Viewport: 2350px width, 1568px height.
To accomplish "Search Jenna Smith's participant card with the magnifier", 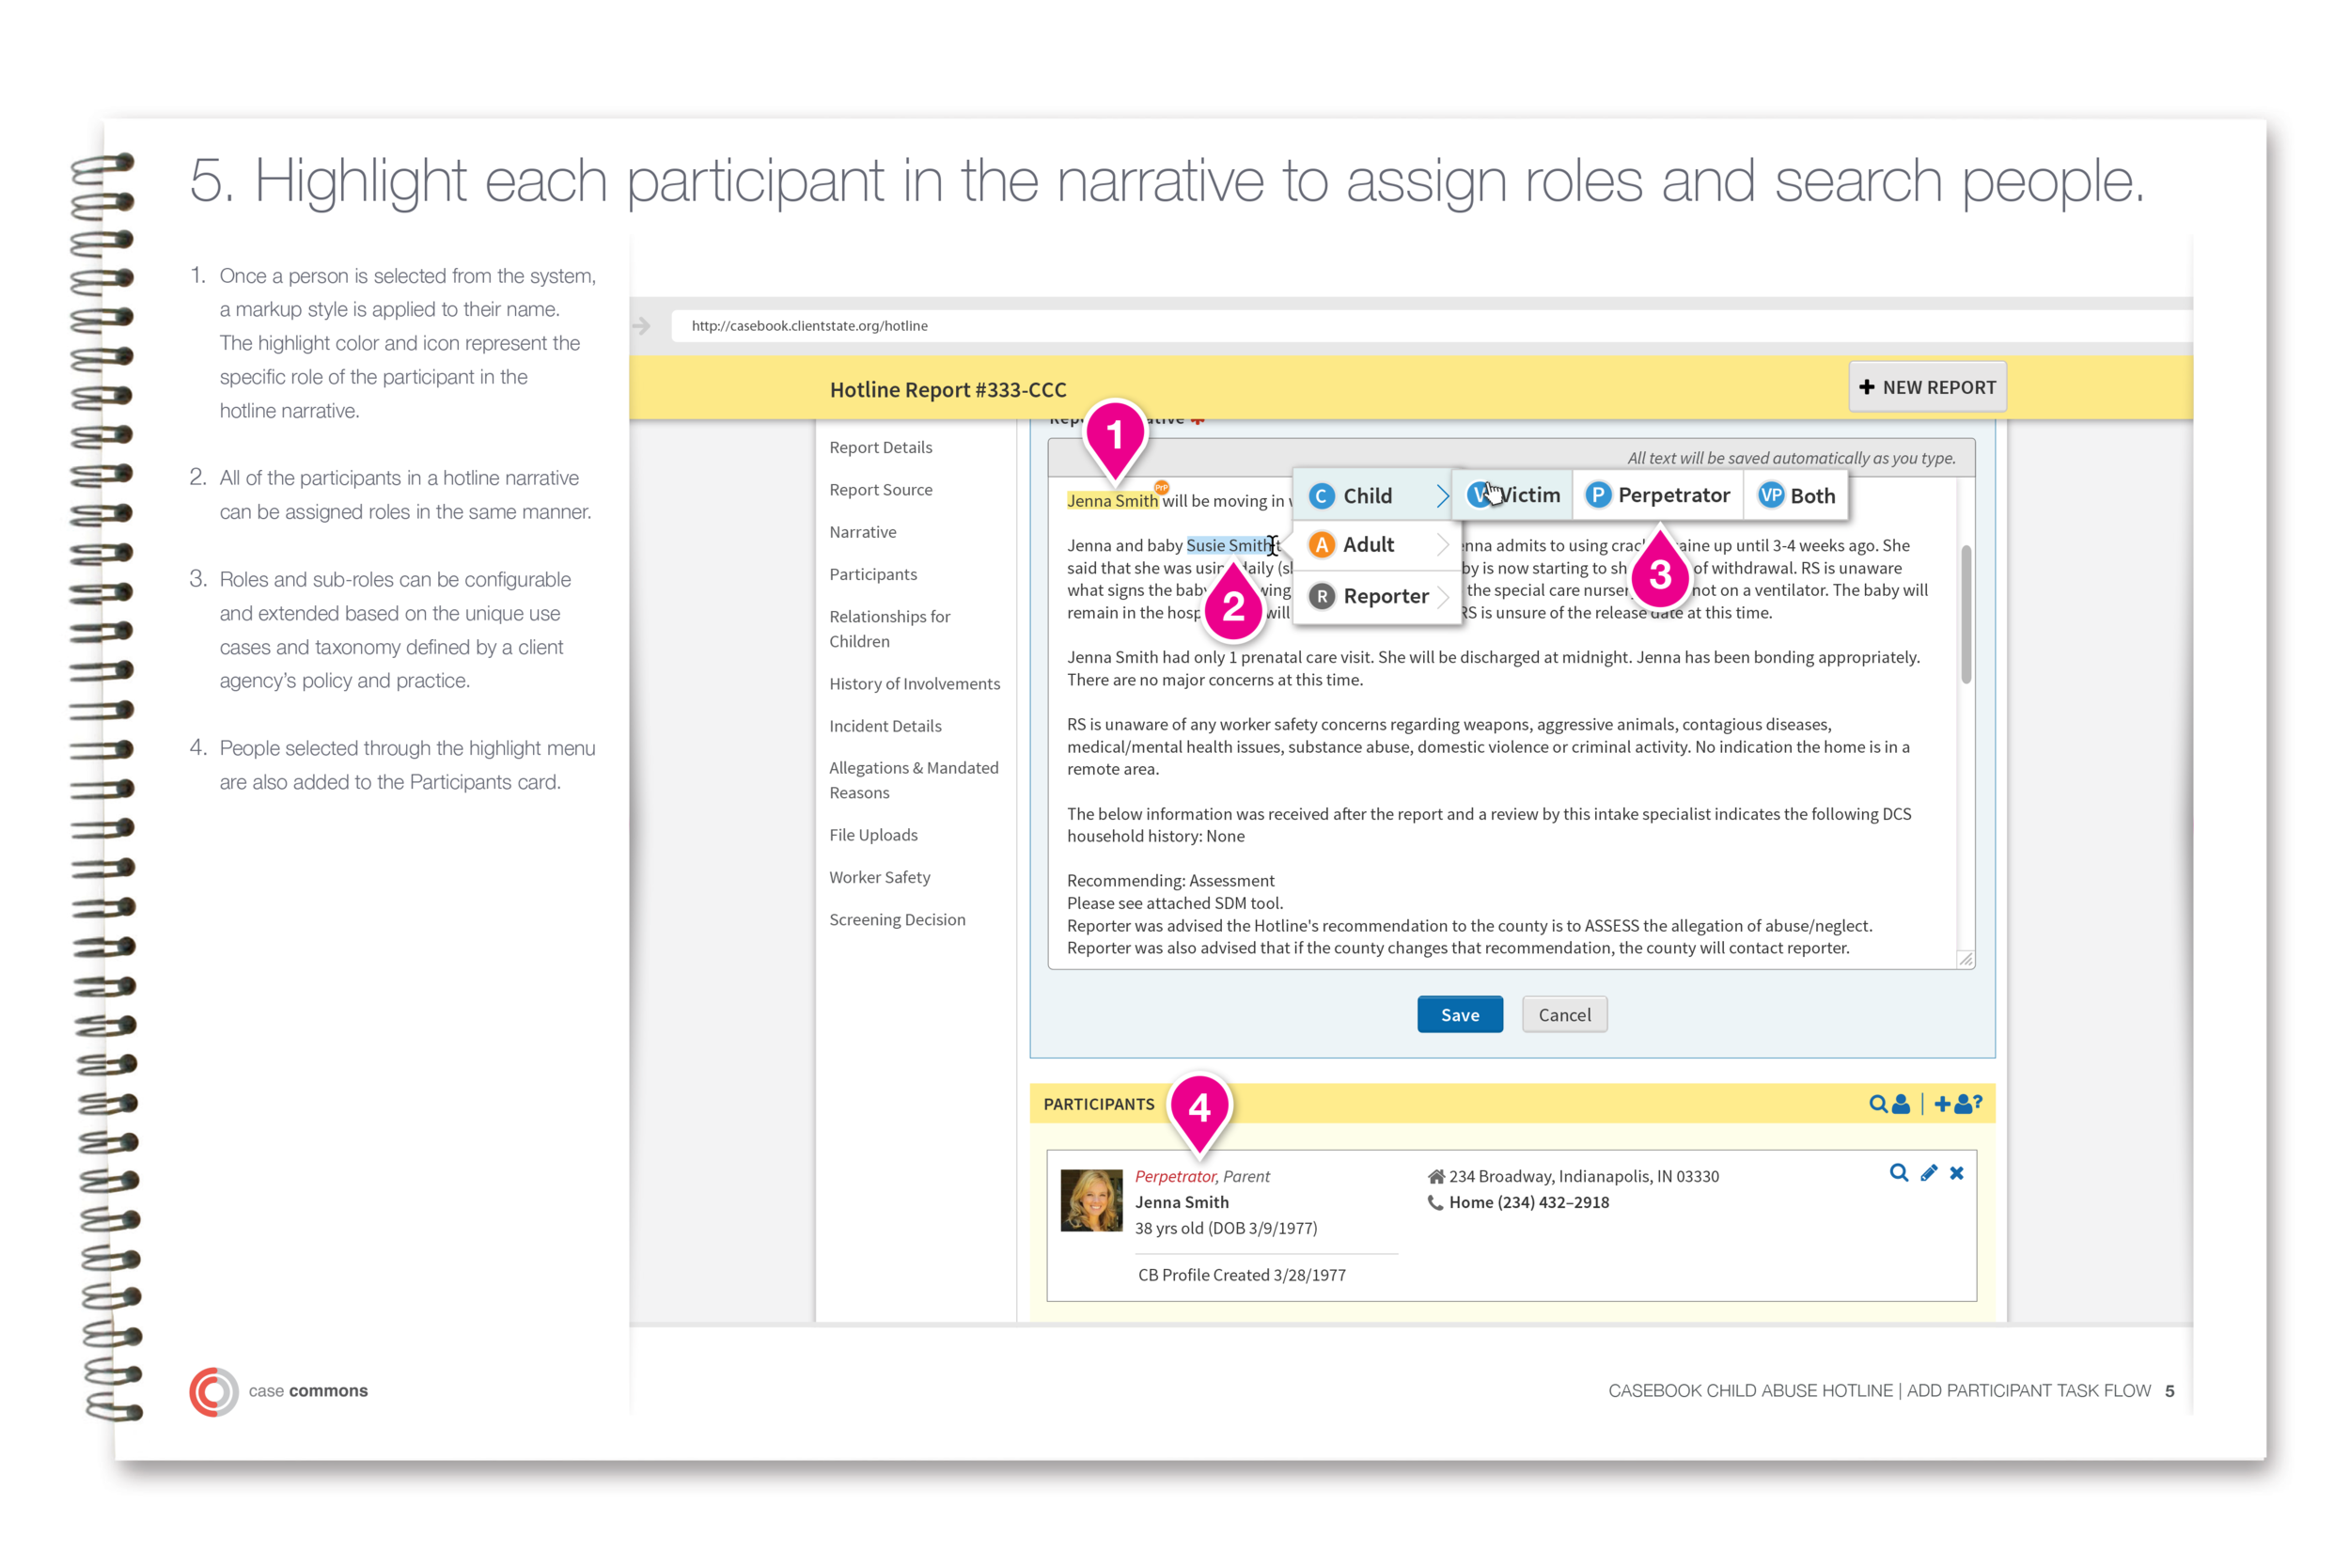I will coord(1899,1173).
